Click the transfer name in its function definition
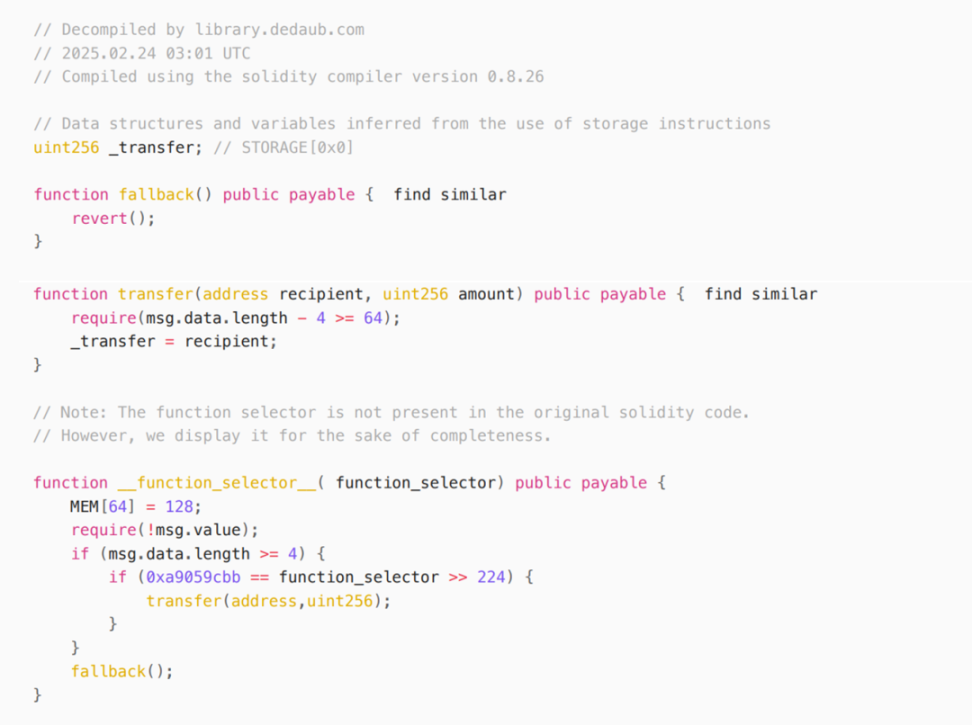972x725 pixels. (x=156, y=294)
